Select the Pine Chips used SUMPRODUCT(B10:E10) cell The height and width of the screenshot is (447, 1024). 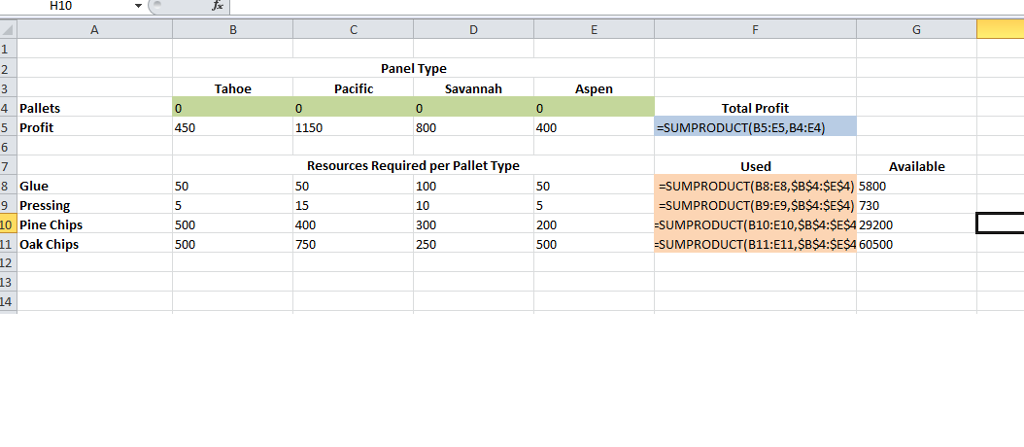point(756,224)
